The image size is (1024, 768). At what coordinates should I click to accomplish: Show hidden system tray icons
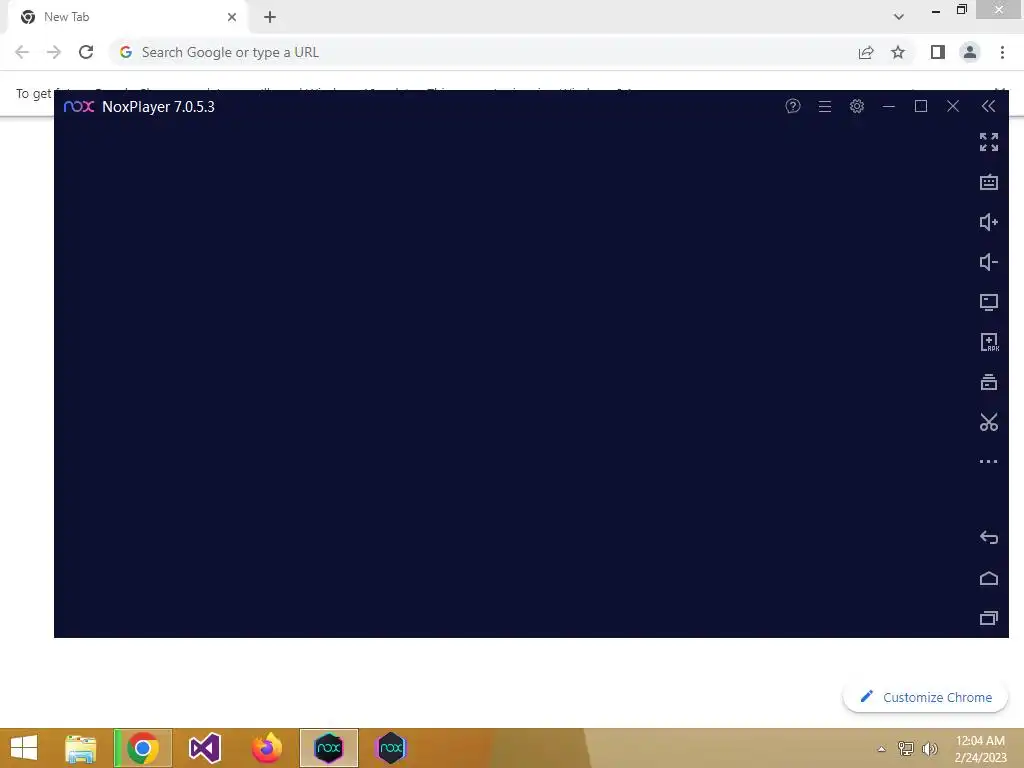point(882,749)
